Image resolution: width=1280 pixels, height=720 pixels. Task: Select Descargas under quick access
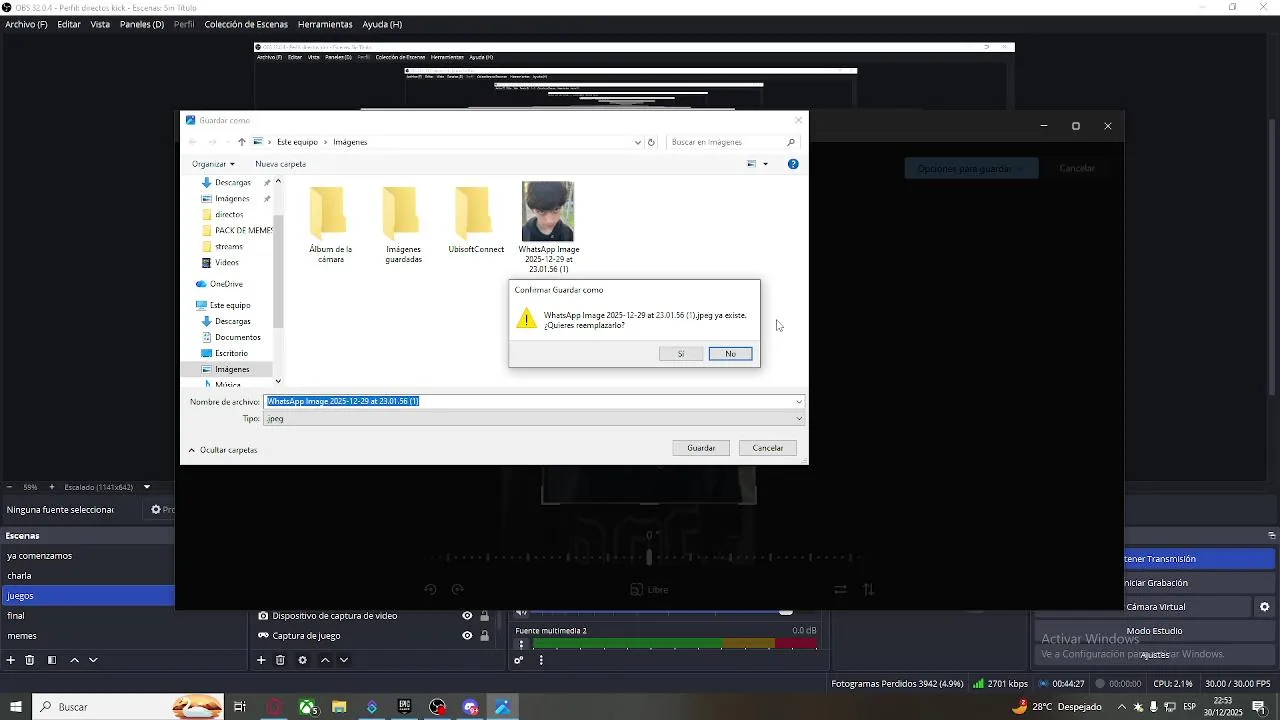[232, 182]
